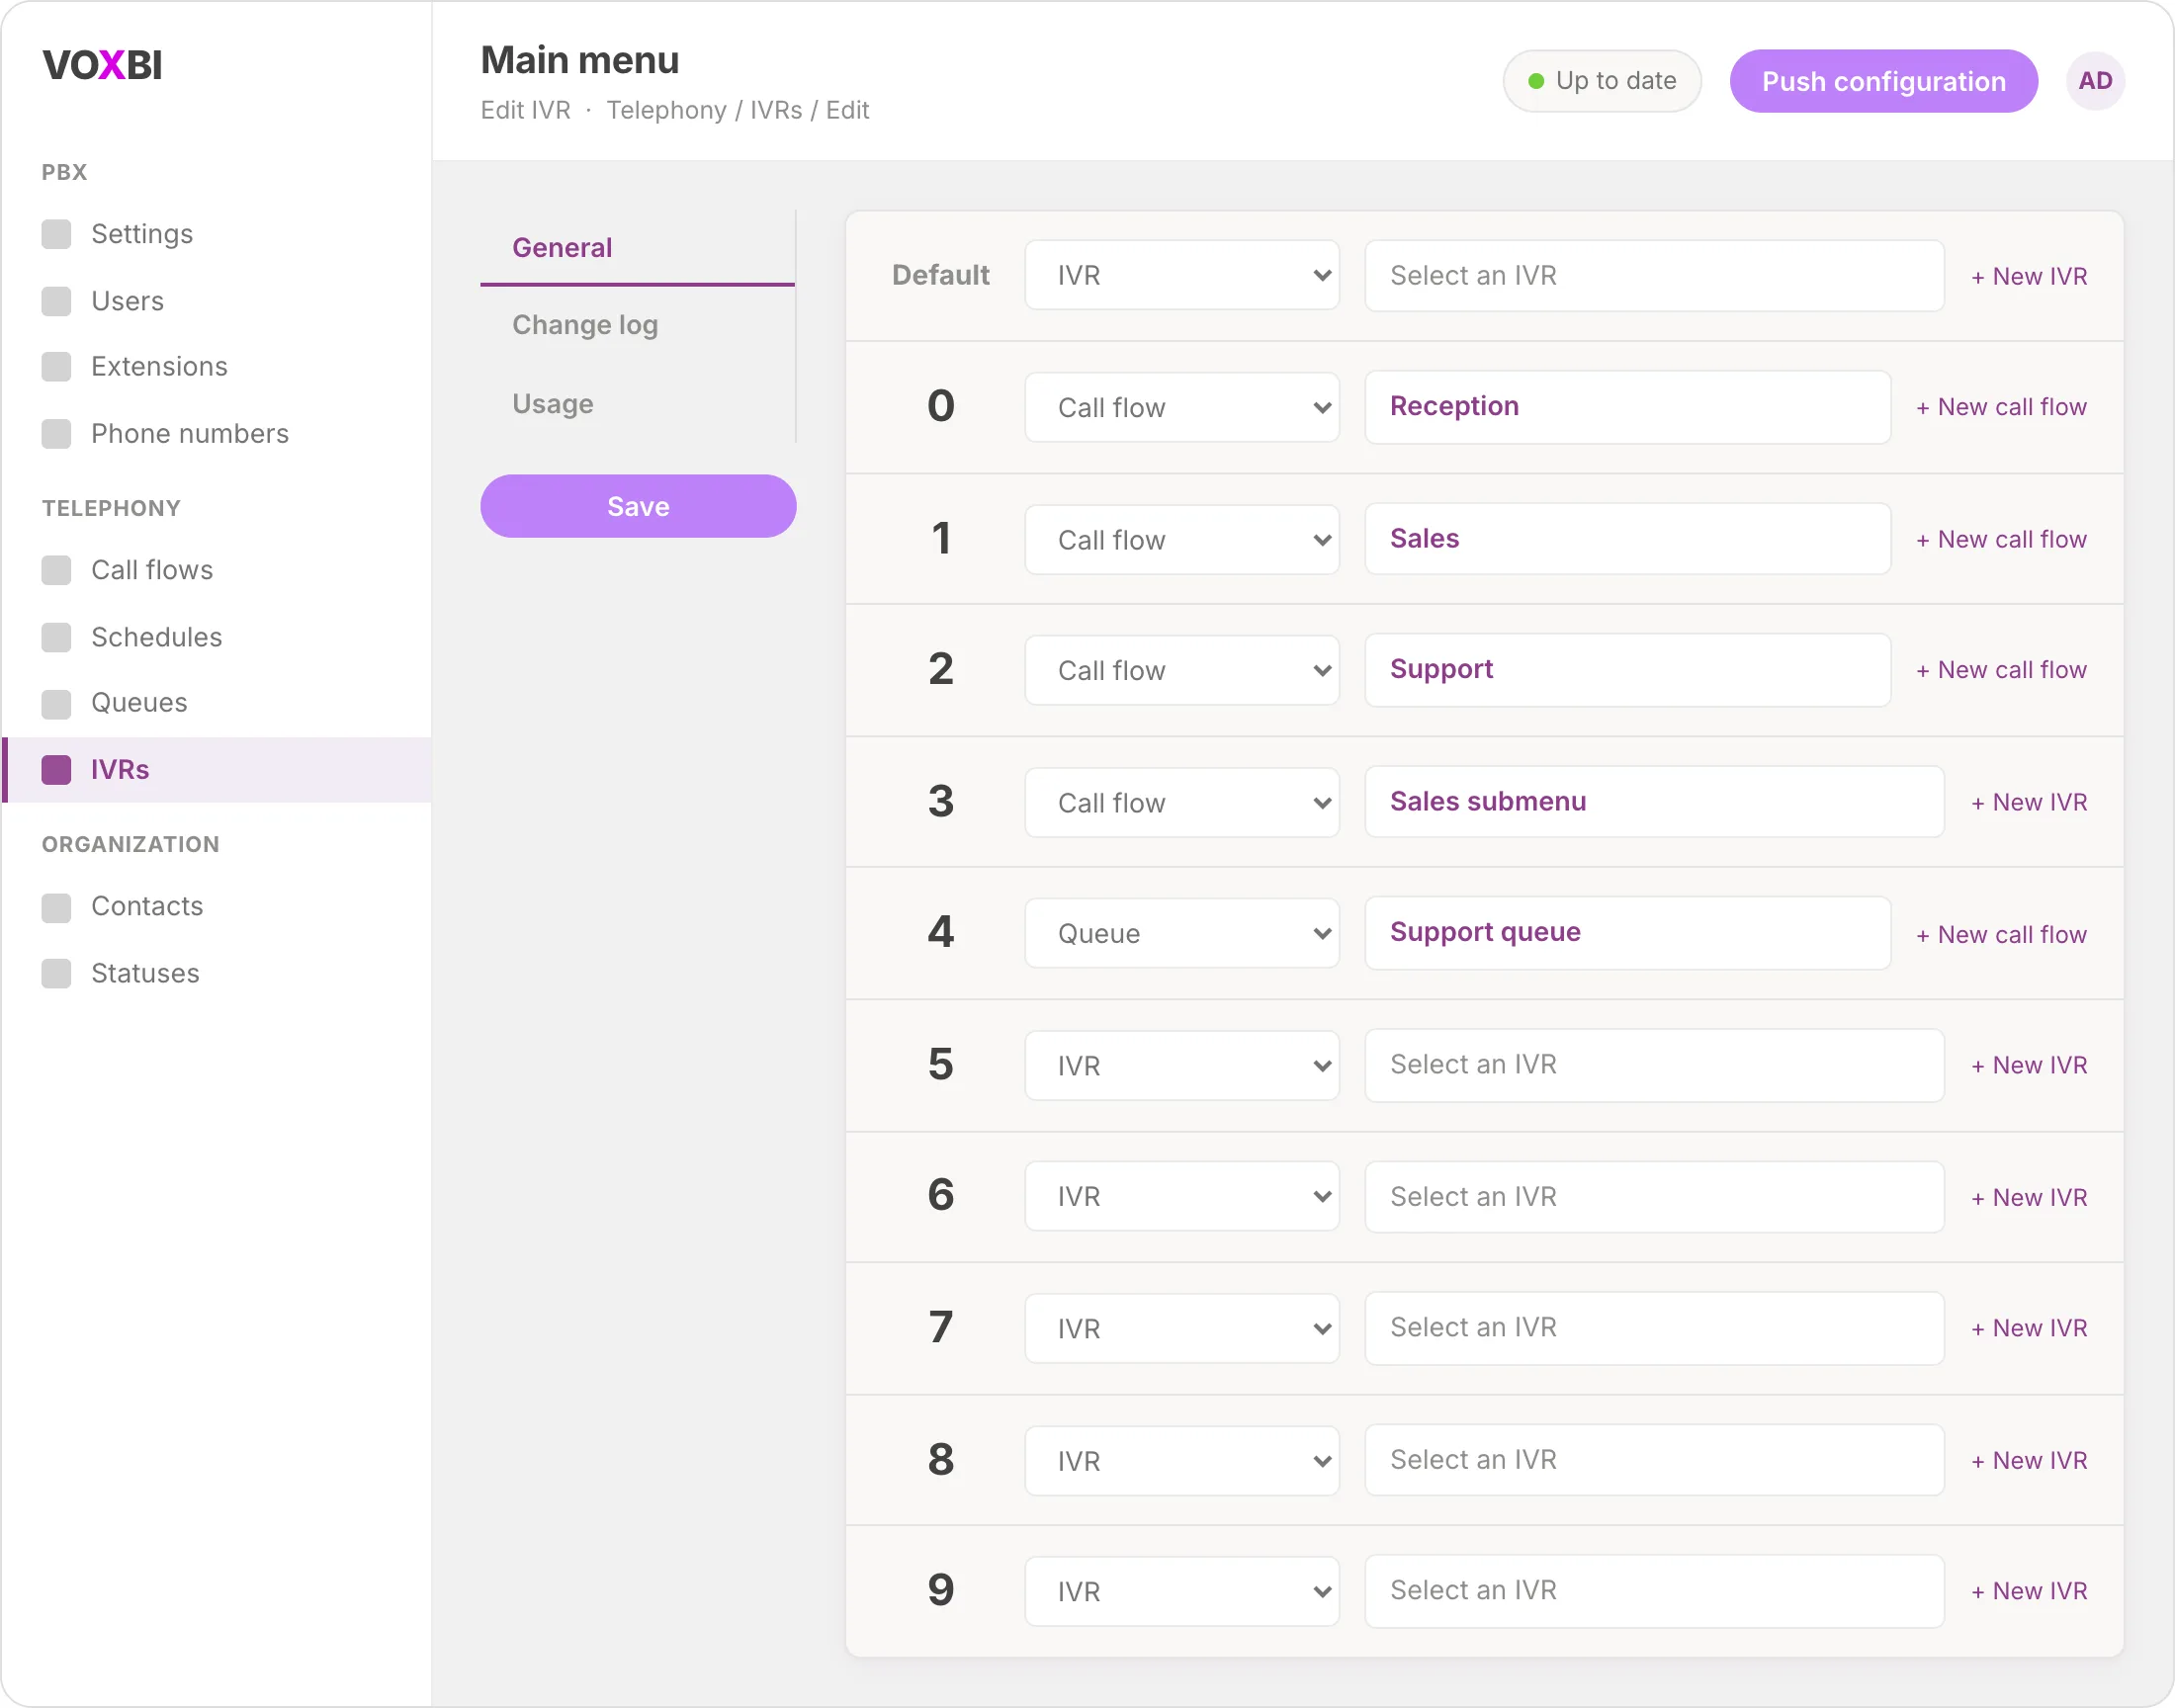Click the Schedules sidebar icon
This screenshot has height=1708, width=2175.
tap(56, 637)
